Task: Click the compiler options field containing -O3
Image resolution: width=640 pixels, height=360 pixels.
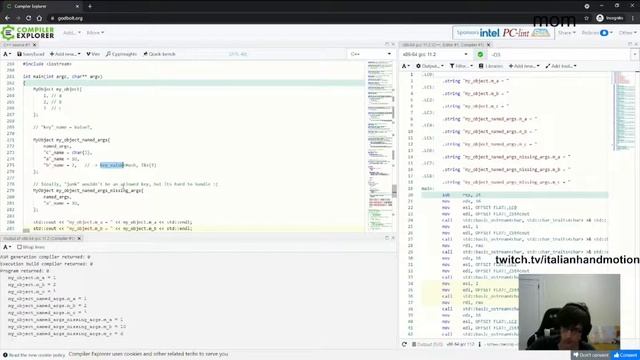Action: coord(559,54)
